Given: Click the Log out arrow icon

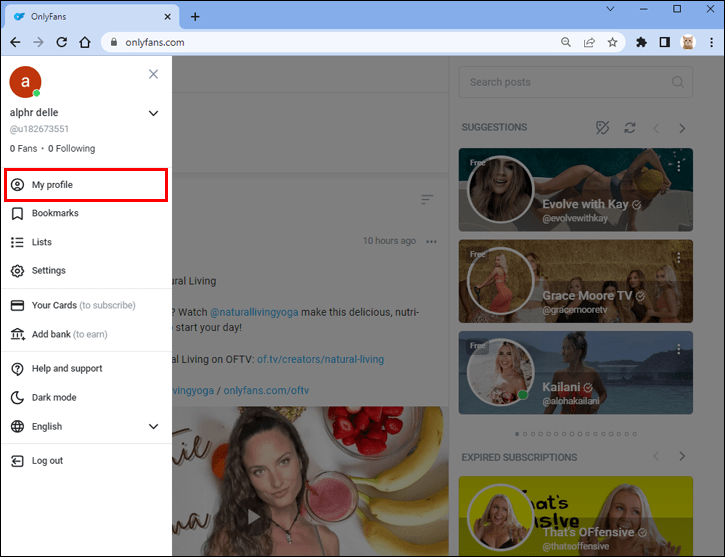Looking at the screenshot, I should click(18, 461).
